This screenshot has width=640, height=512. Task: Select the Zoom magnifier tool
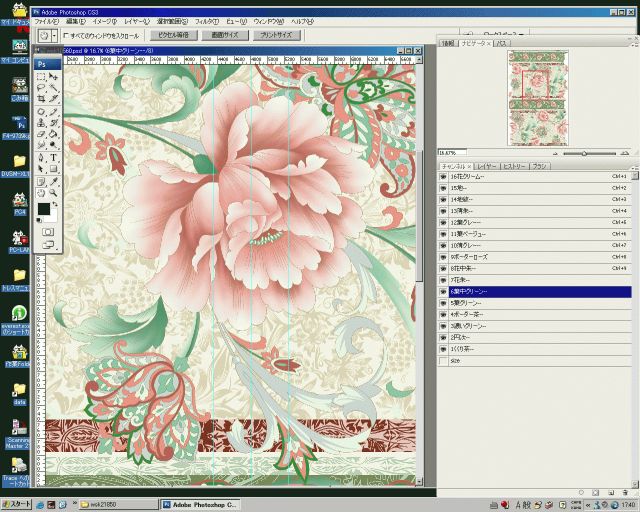53,193
